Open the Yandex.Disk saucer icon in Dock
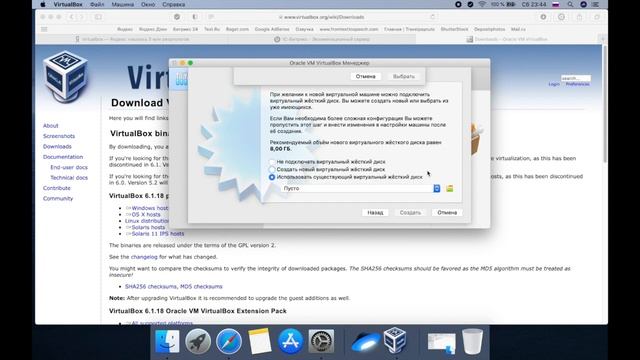Viewport: 640px width, 360px height. (x=365, y=342)
